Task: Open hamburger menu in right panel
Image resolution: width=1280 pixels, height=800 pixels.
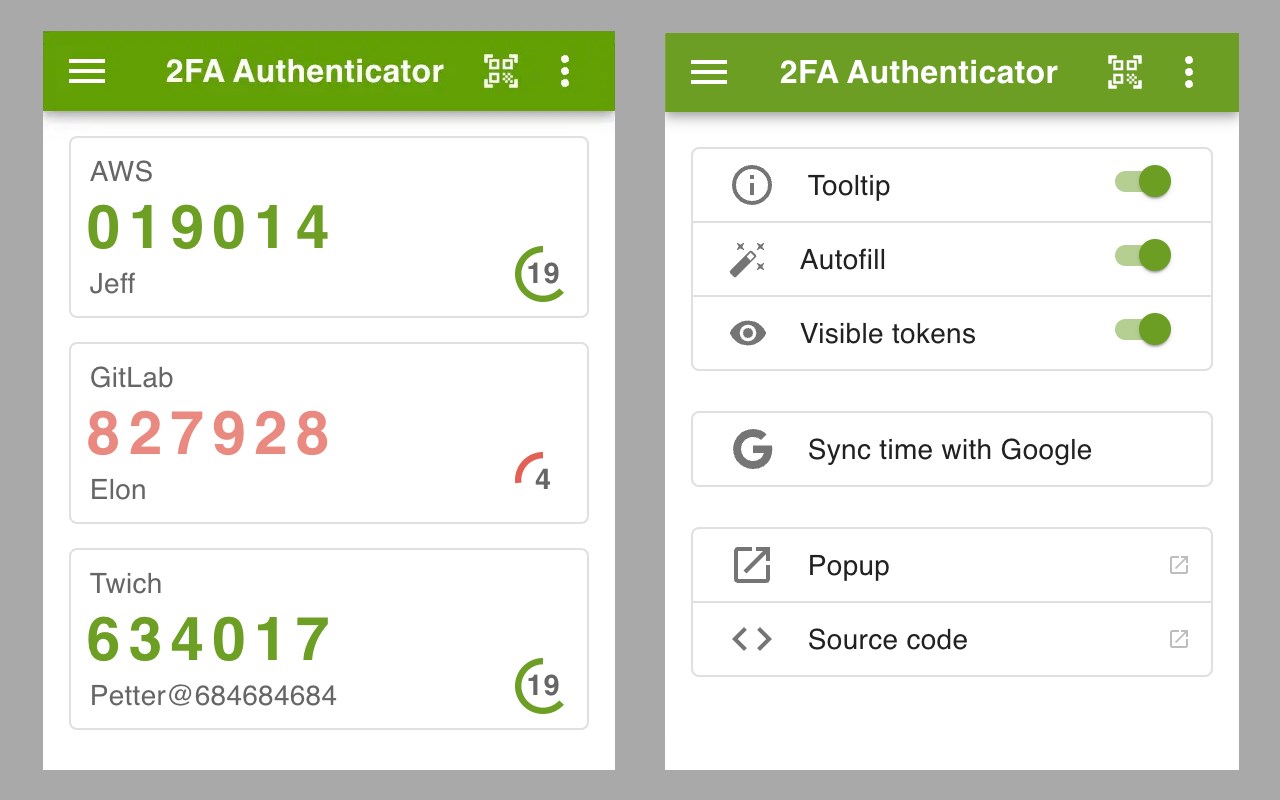Action: pos(709,72)
